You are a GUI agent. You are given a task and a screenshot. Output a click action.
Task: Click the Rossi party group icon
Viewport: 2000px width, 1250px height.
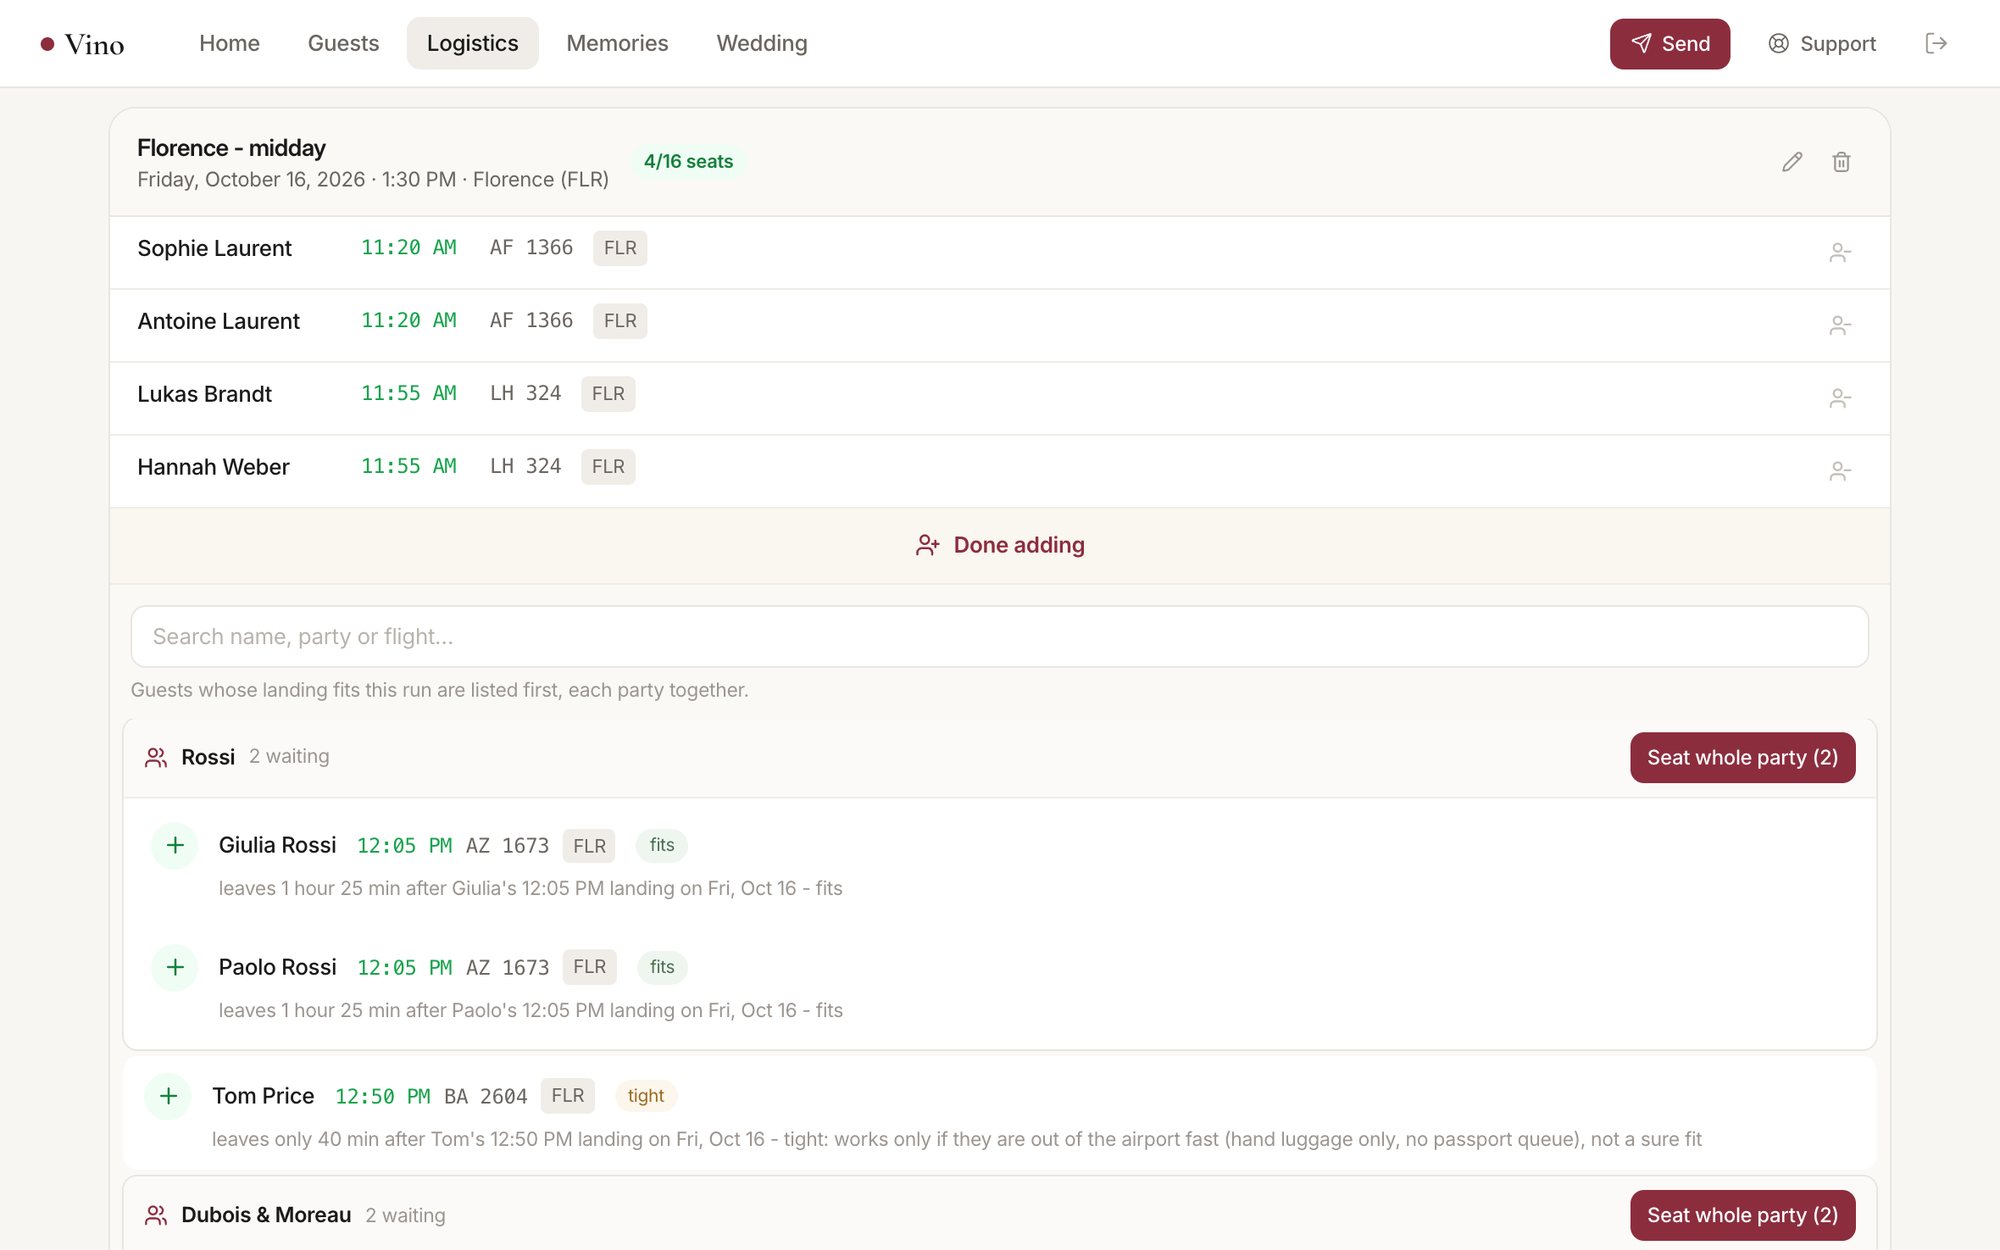(156, 758)
